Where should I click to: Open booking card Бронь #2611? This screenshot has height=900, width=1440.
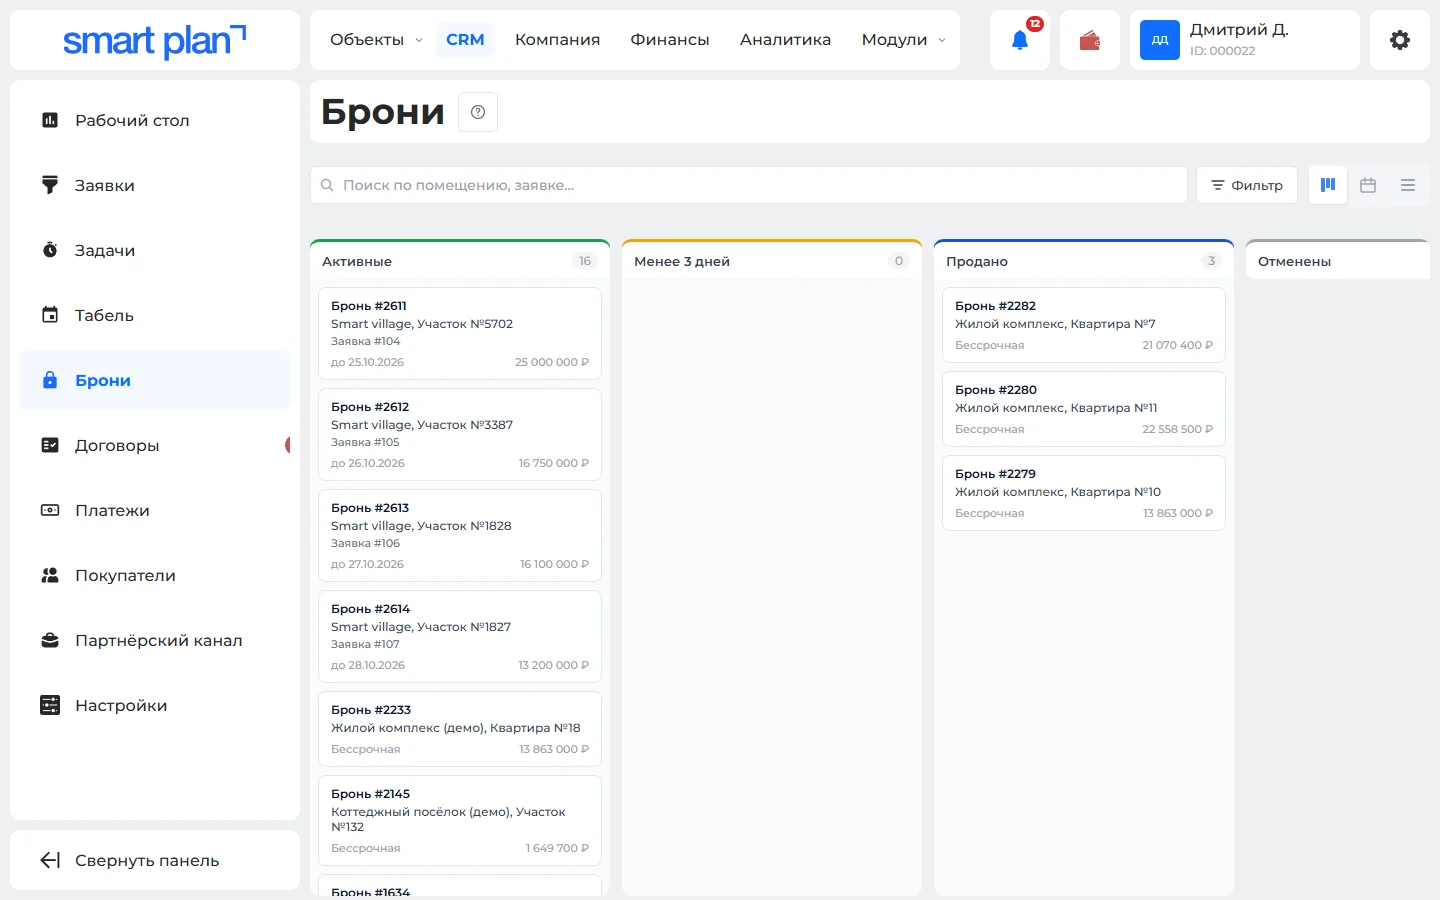pyautogui.click(x=460, y=334)
